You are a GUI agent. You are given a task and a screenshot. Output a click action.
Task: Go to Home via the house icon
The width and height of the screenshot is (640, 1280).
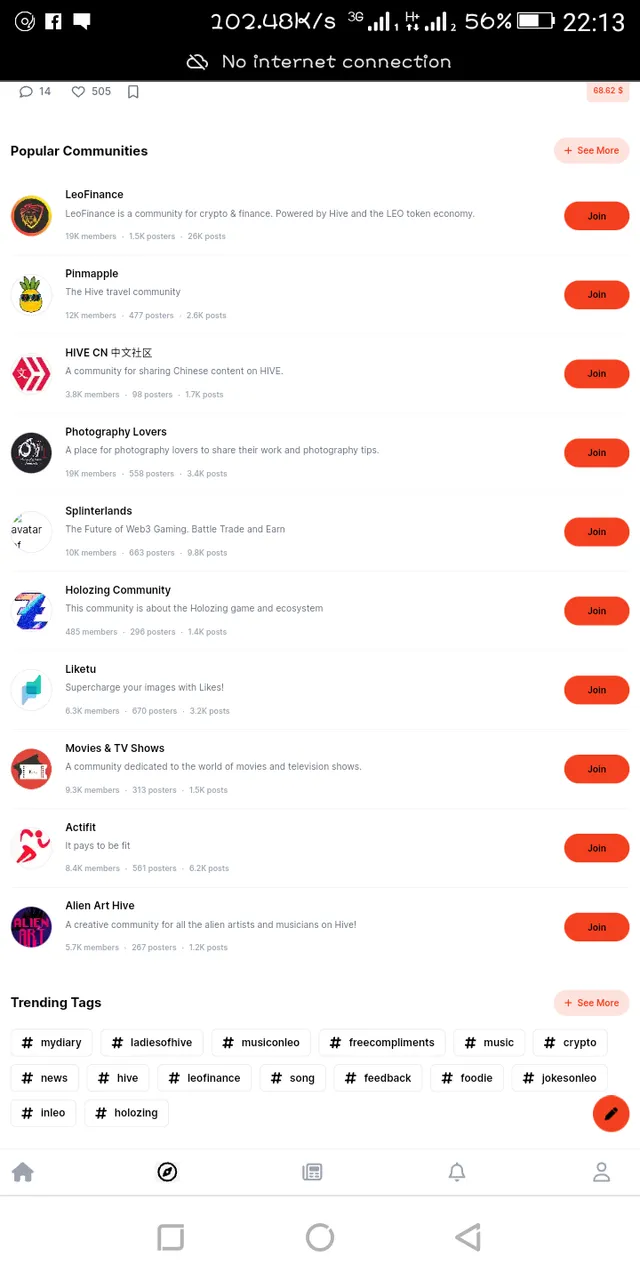[x=22, y=1172]
